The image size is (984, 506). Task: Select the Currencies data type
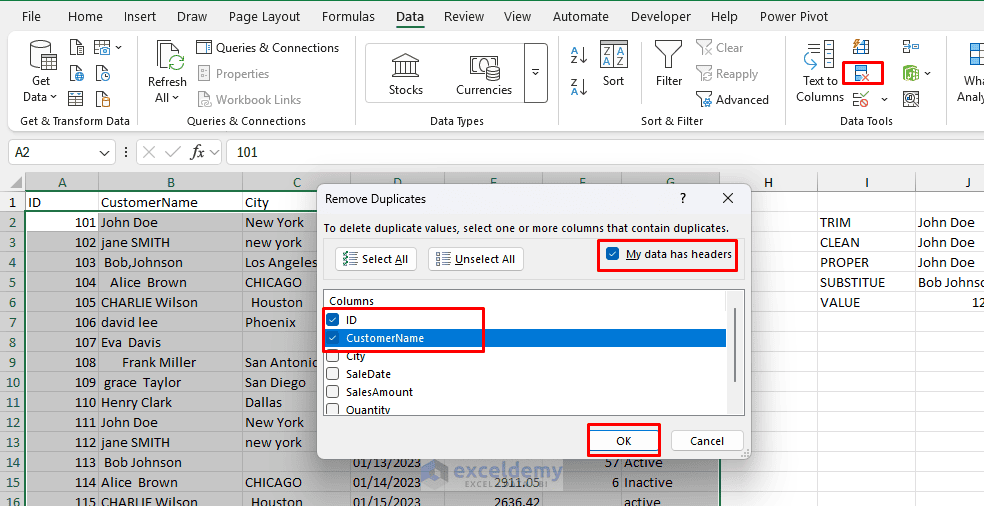click(484, 74)
